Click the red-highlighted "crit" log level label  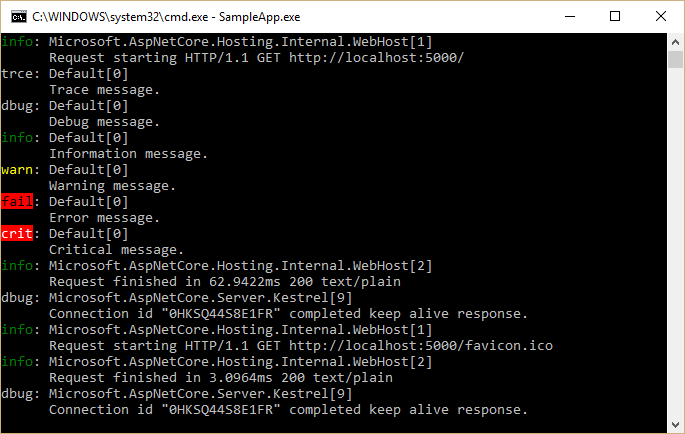(18, 233)
